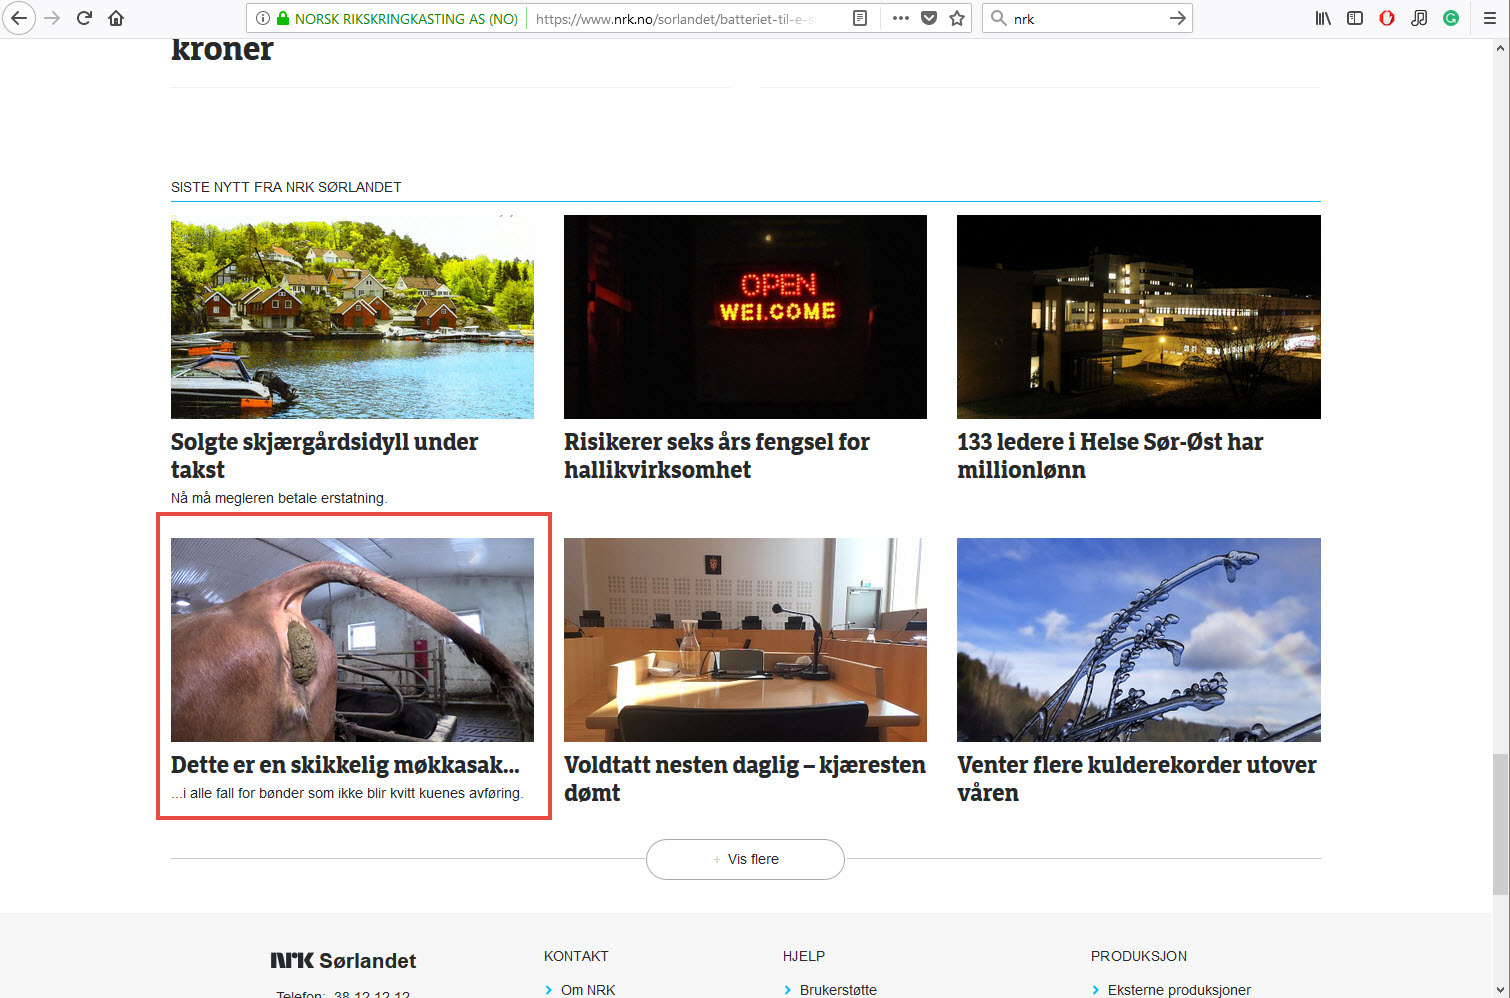View the green padlock certificate details
This screenshot has width=1510, height=998.
click(283, 18)
